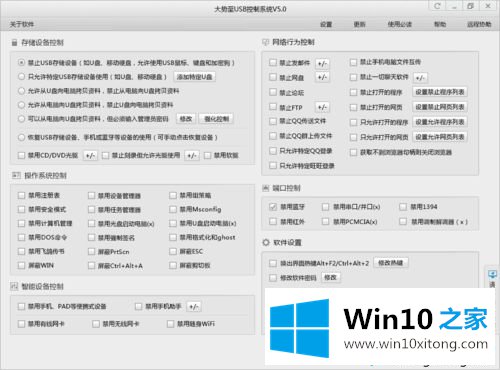Open the 使用必读 menu
The image size is (500, 370).
coord(400,24)
